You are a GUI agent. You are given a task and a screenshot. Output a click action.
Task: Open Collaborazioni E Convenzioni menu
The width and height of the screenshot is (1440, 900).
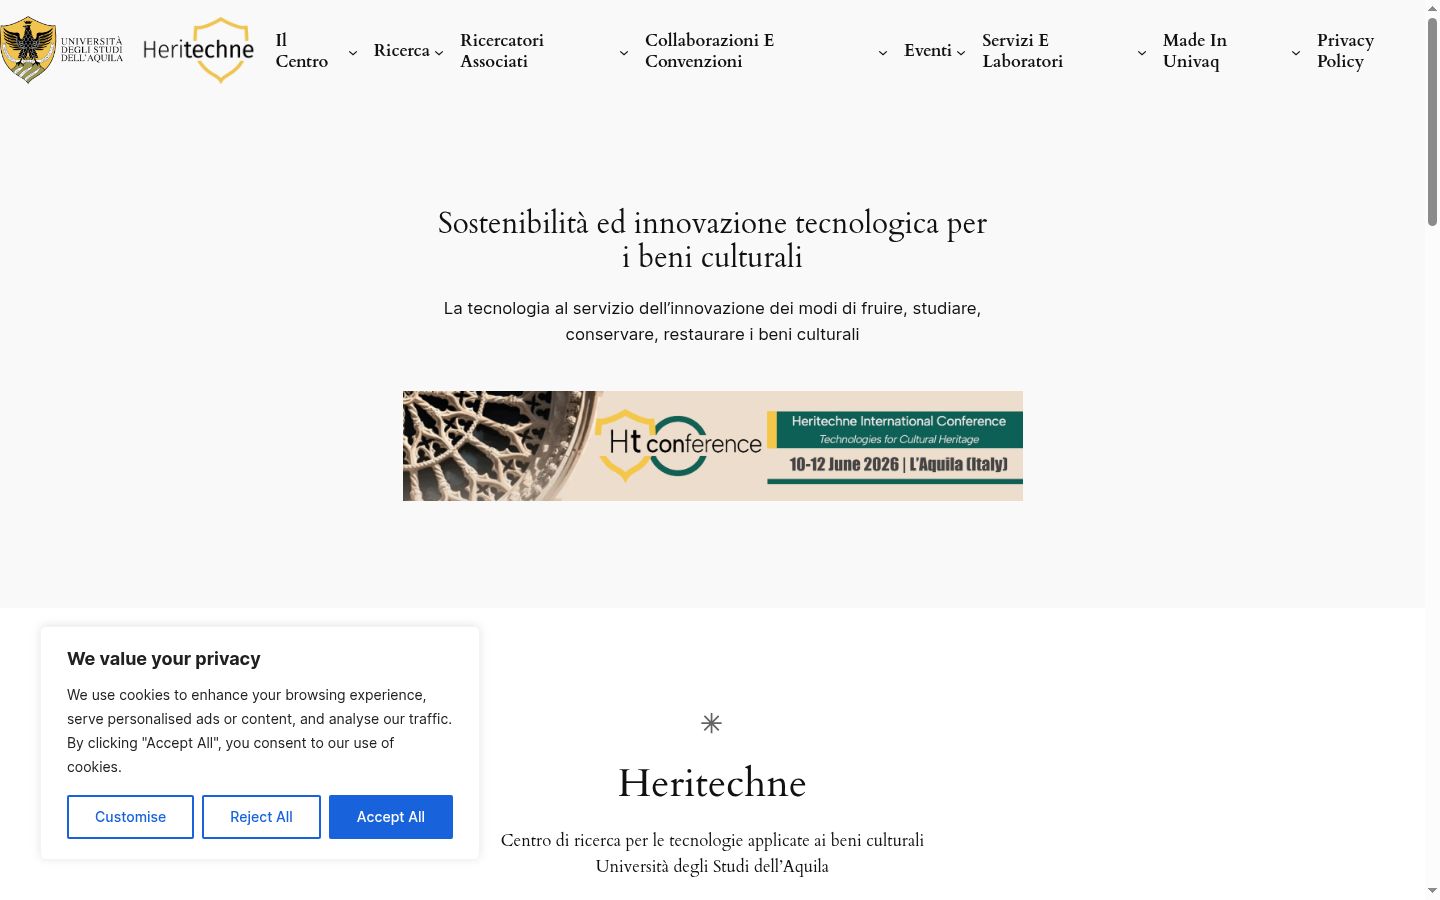pyautogui.click(x=710, y=50)
